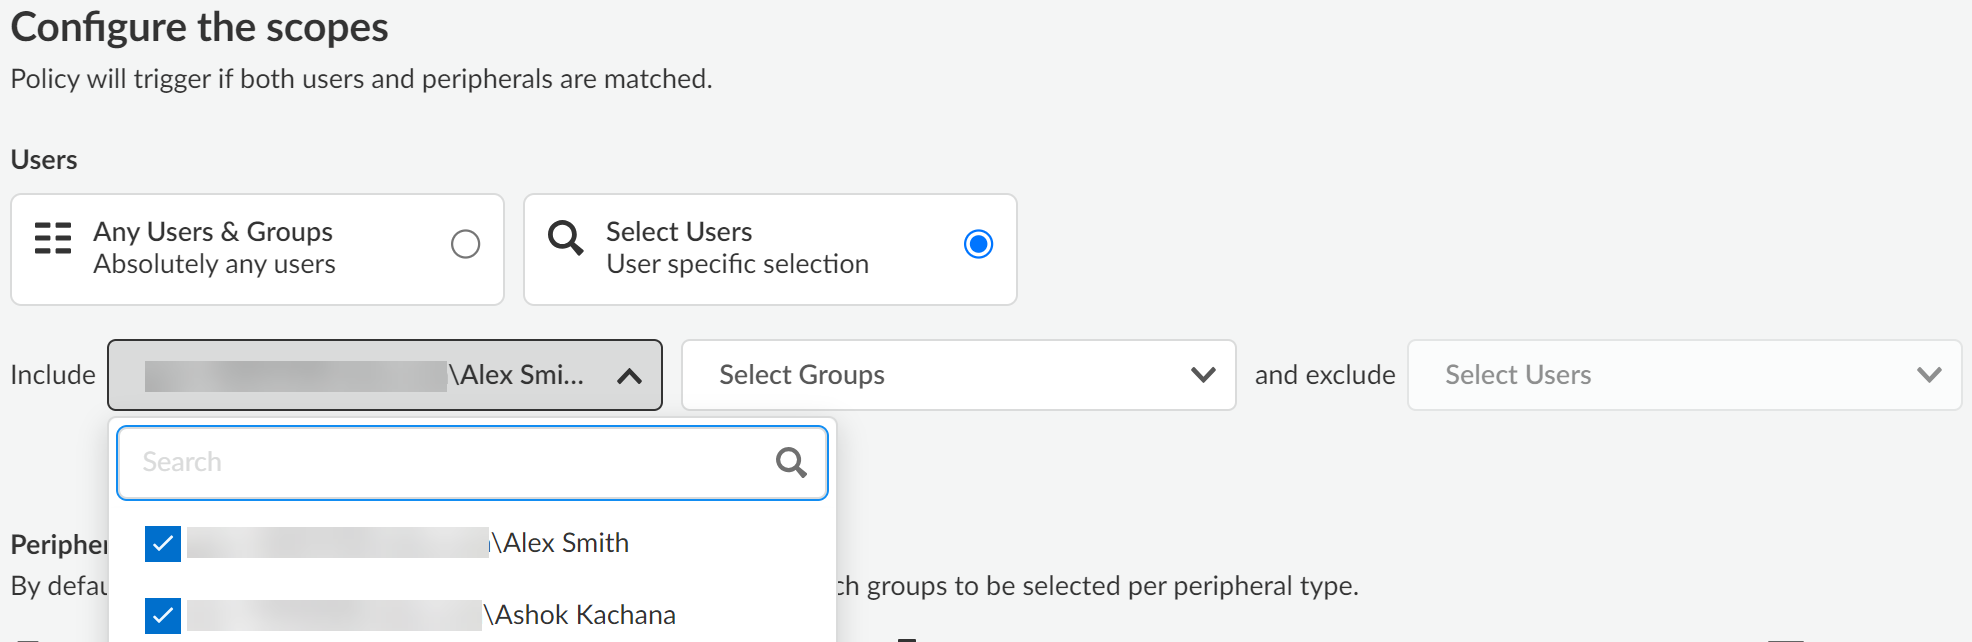The height and width of the screenshot is (642, 1972).
Task: Click the list icon for Any Users & Groups
Action: (53, 239)
